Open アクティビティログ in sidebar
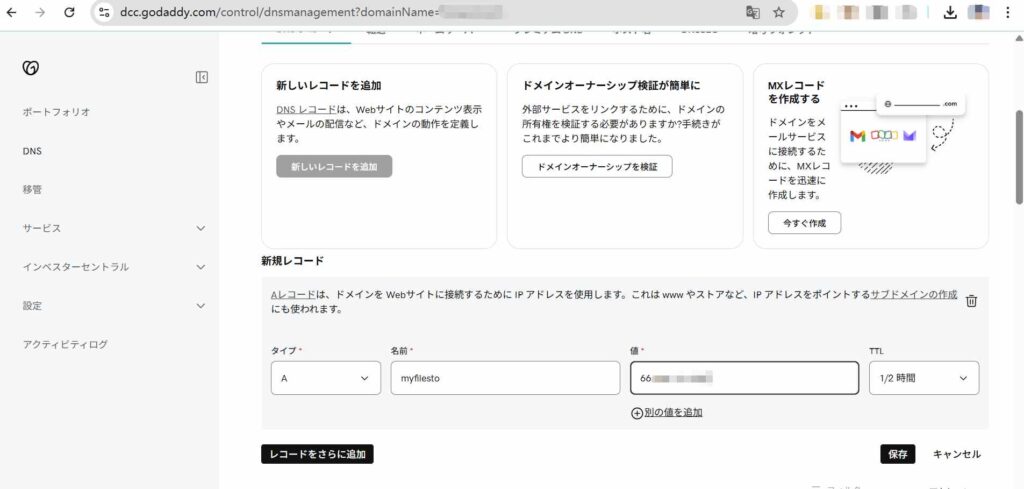 click(x=65, y=344)
